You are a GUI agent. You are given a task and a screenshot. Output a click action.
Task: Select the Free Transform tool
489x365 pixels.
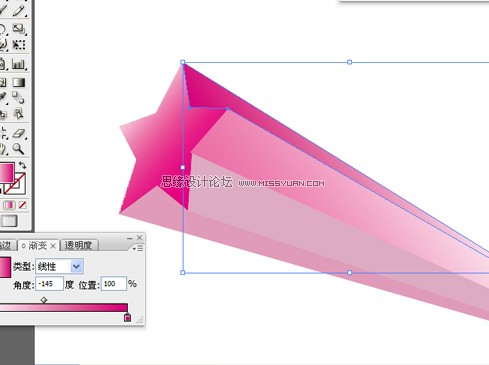pos(19,45)
